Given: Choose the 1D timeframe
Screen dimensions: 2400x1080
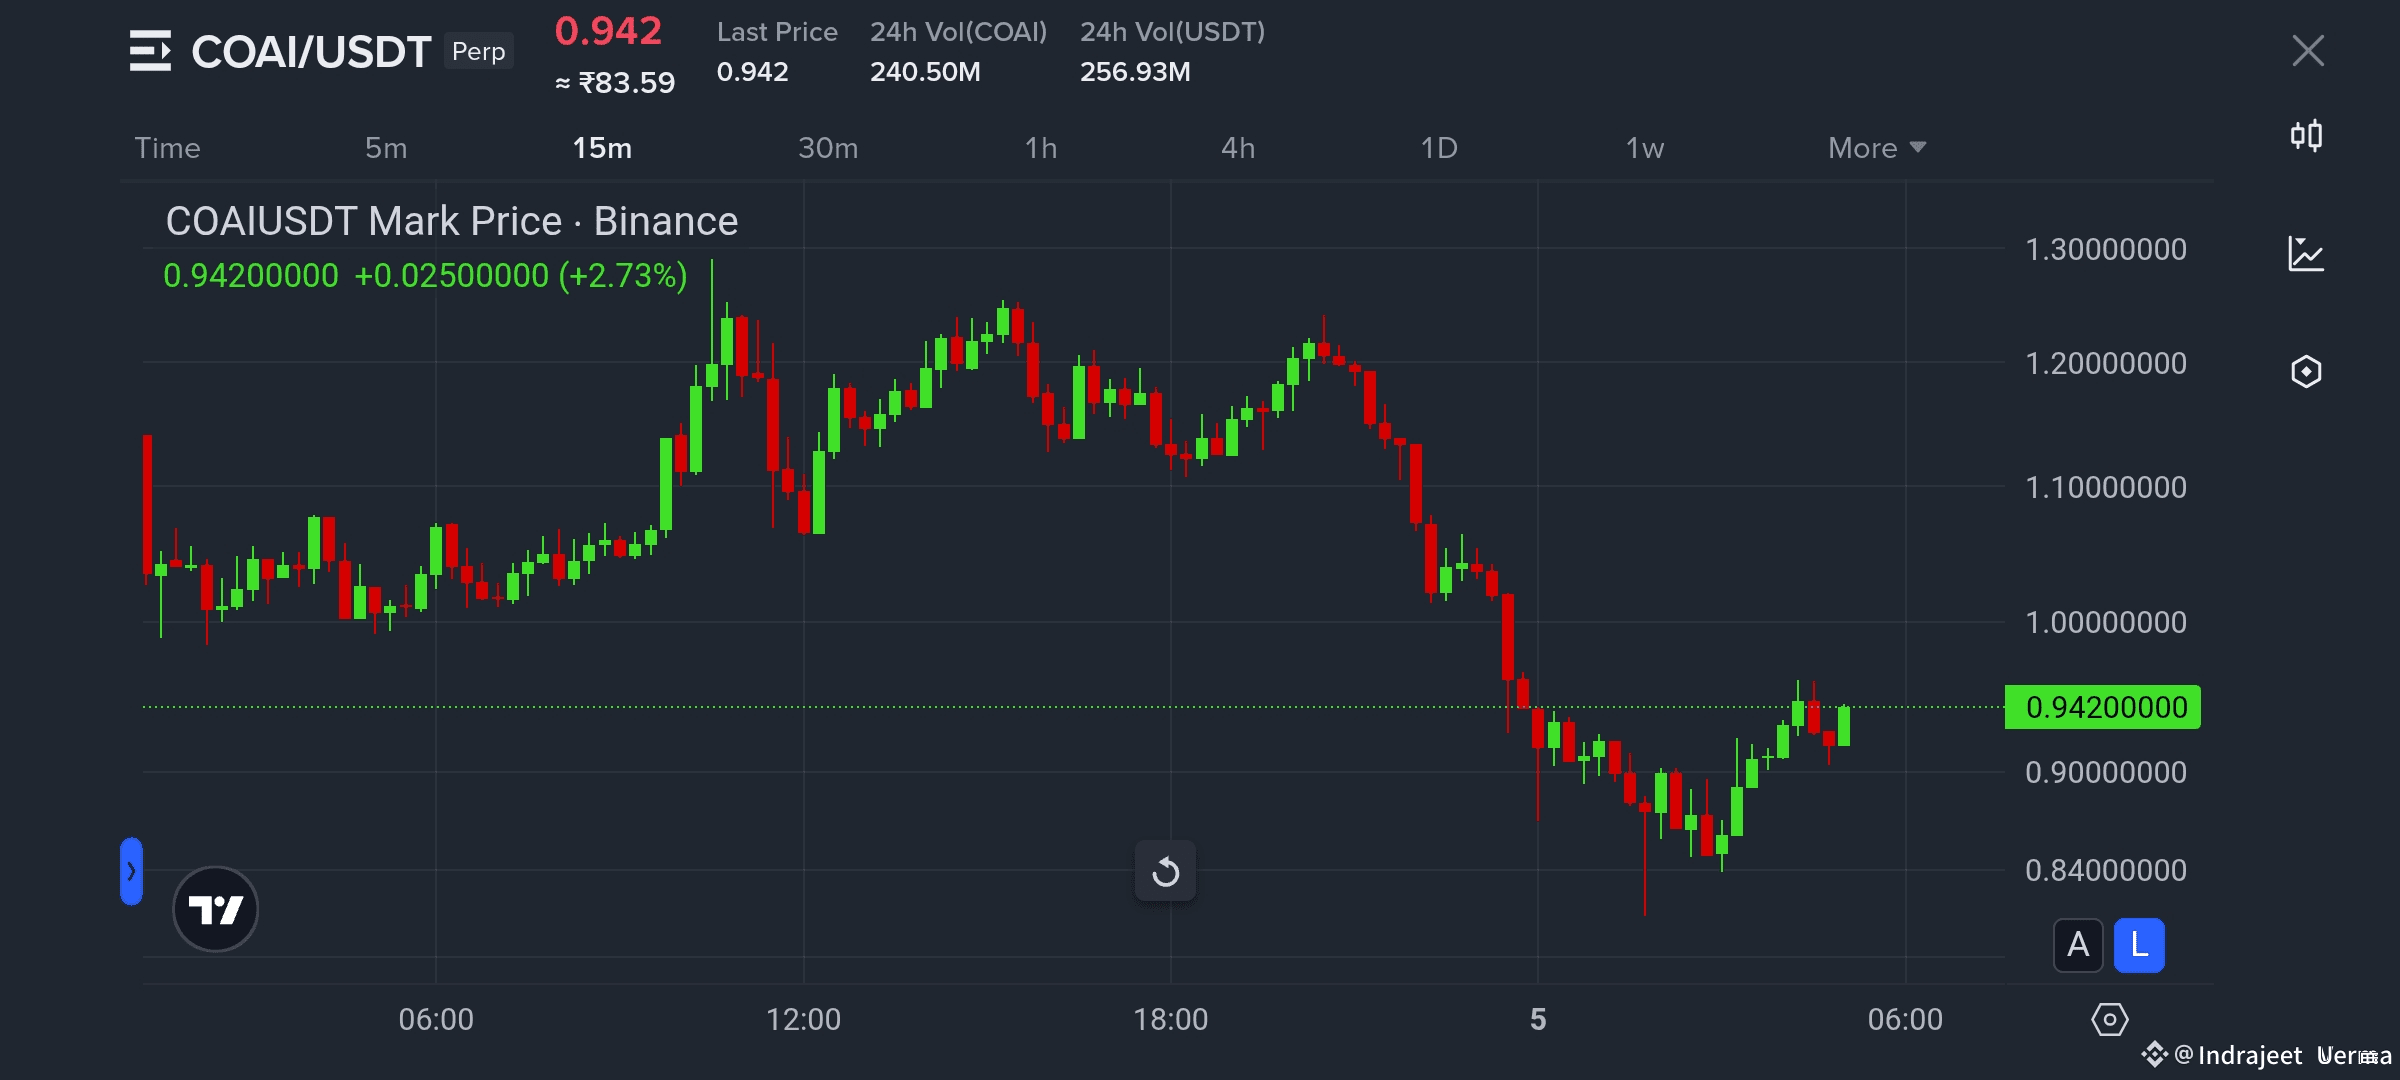Looking at the screenshot, I should [x=1439, y=148].
